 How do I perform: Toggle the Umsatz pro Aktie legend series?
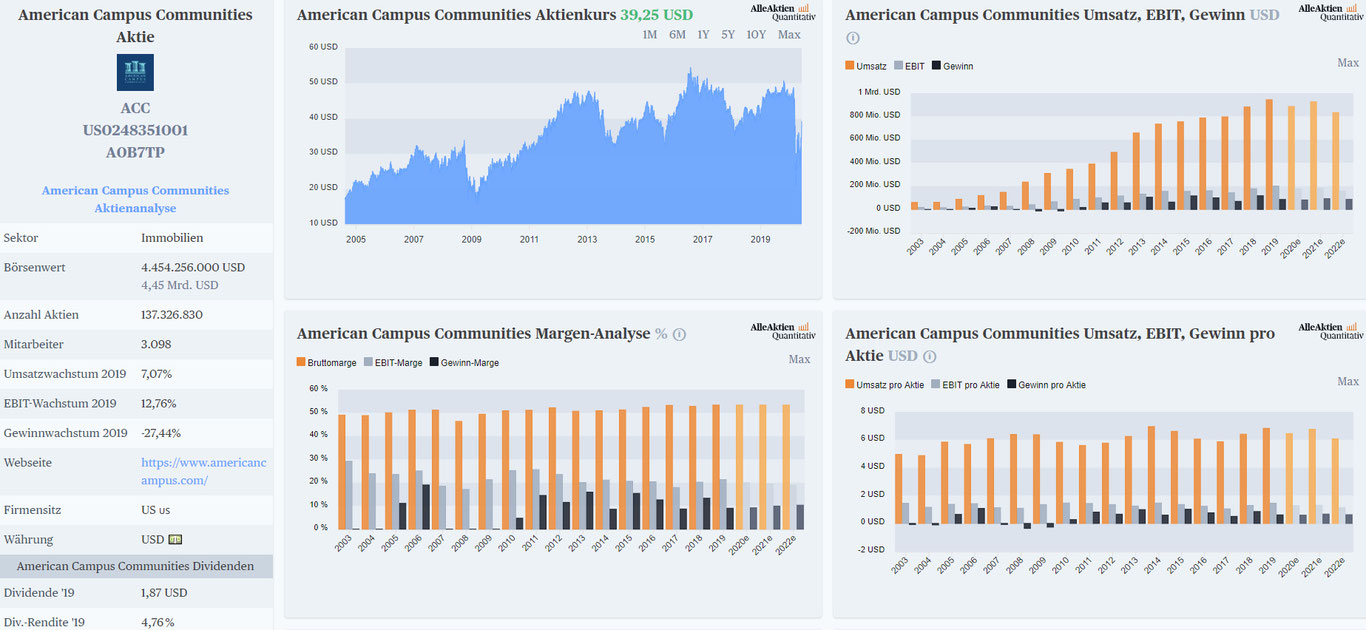(x=885, y=384)
